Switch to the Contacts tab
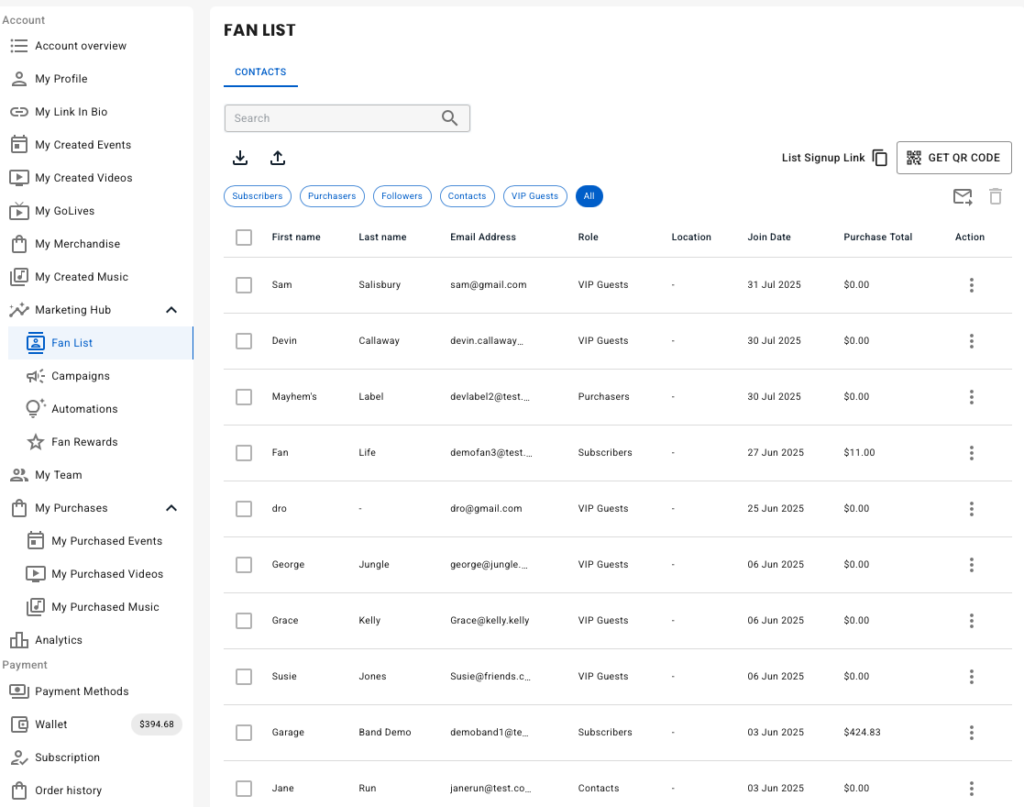Screen dimensions: 1024x807 260,72
